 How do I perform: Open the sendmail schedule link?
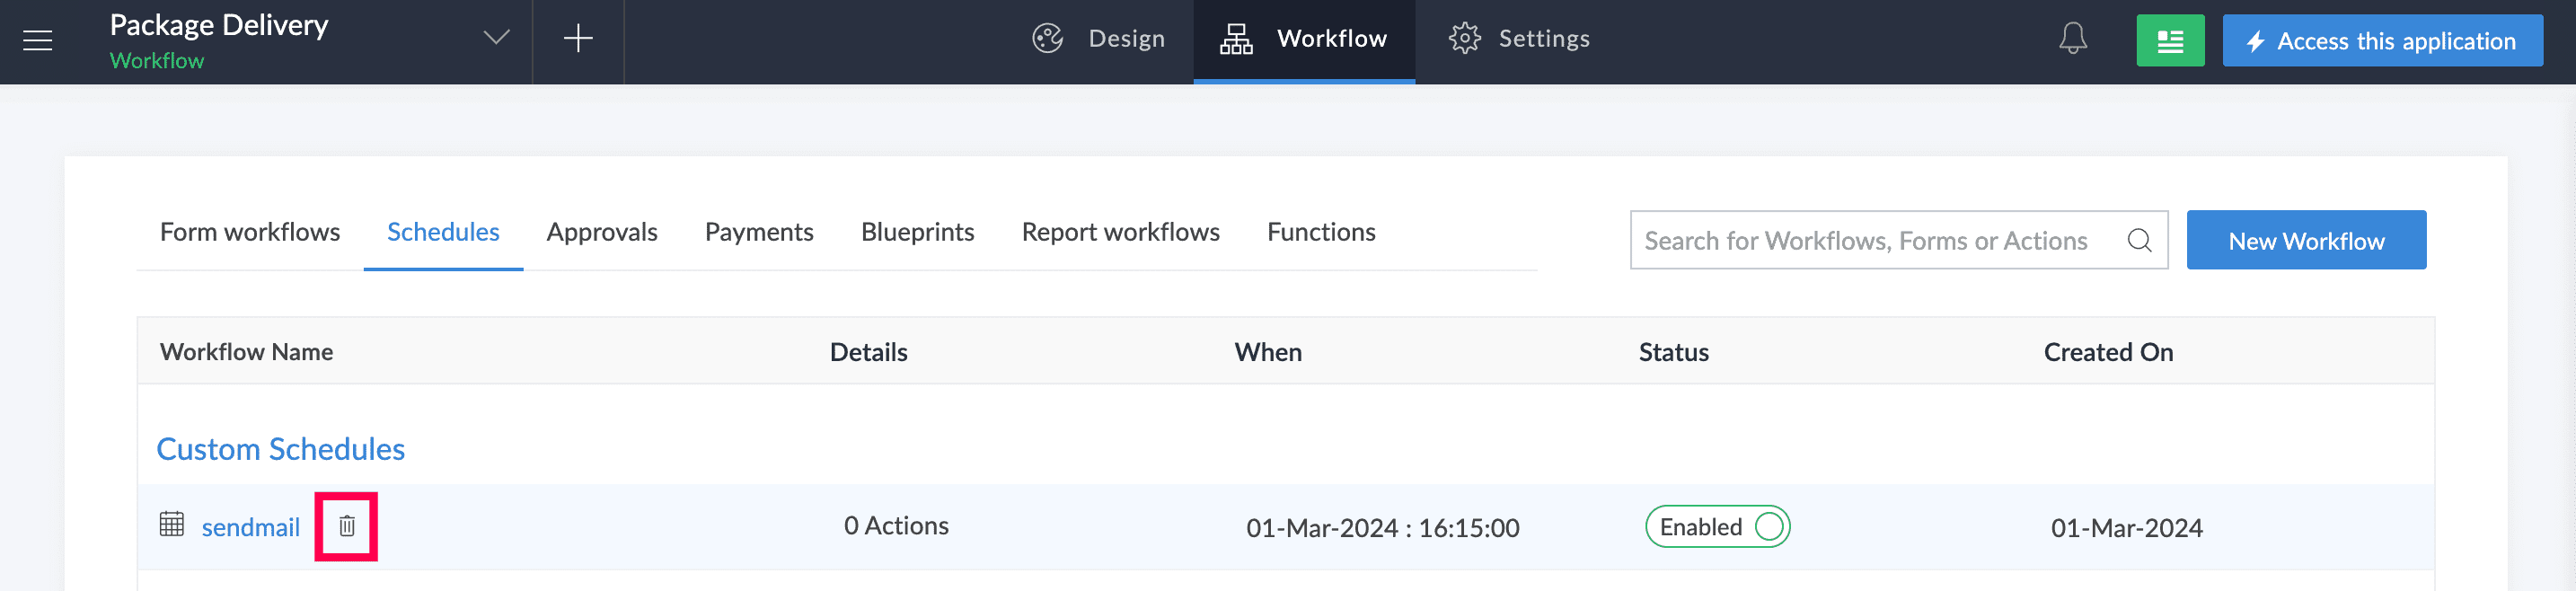tap(250, 527)
